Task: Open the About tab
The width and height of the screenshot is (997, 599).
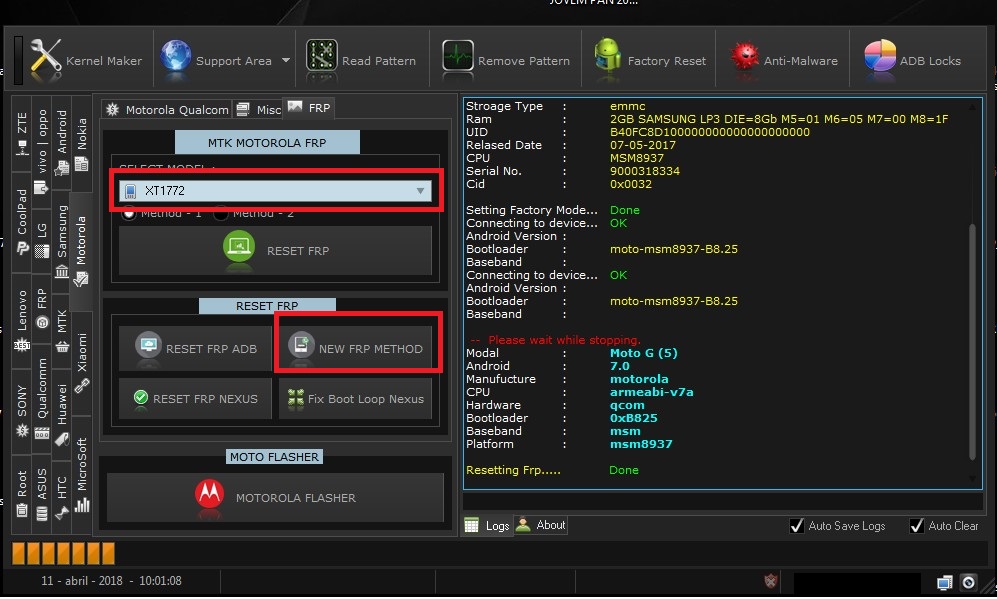Action: (x=541, y=525)
